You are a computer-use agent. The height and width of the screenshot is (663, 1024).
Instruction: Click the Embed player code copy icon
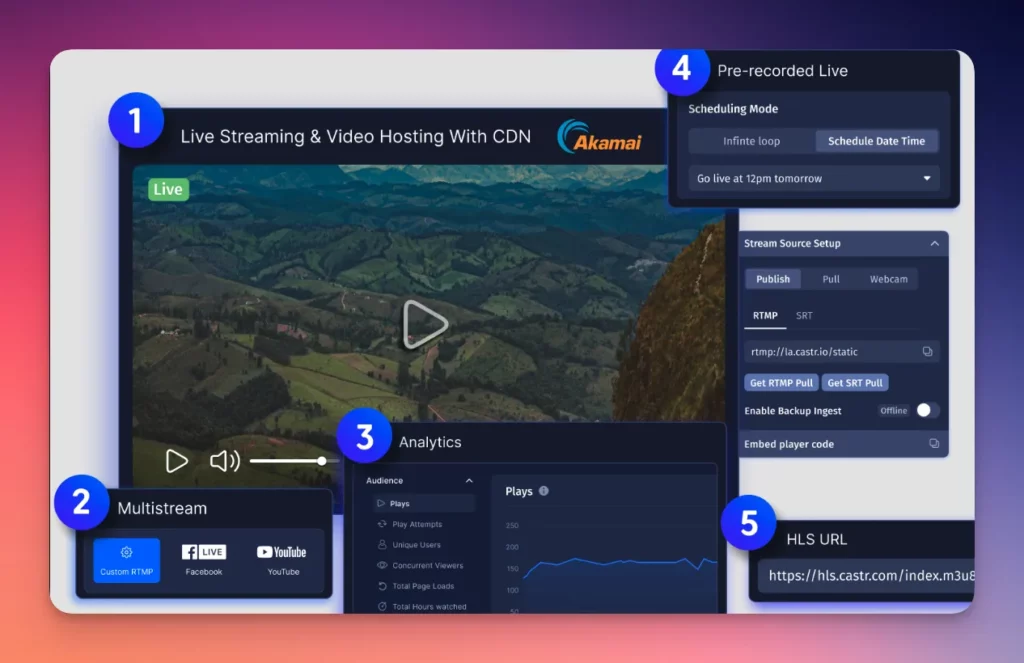[x=932, y=444]
